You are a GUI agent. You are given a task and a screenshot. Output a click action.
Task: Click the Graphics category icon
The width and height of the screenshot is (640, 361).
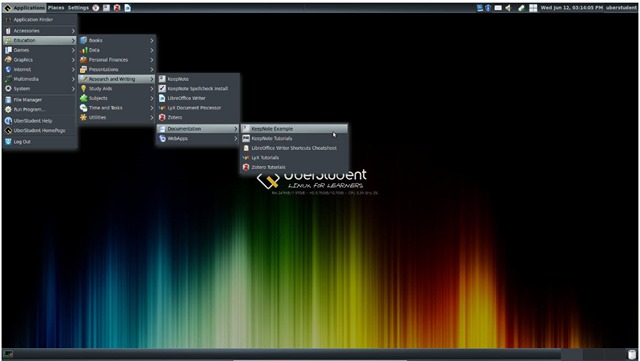[8, 60]
